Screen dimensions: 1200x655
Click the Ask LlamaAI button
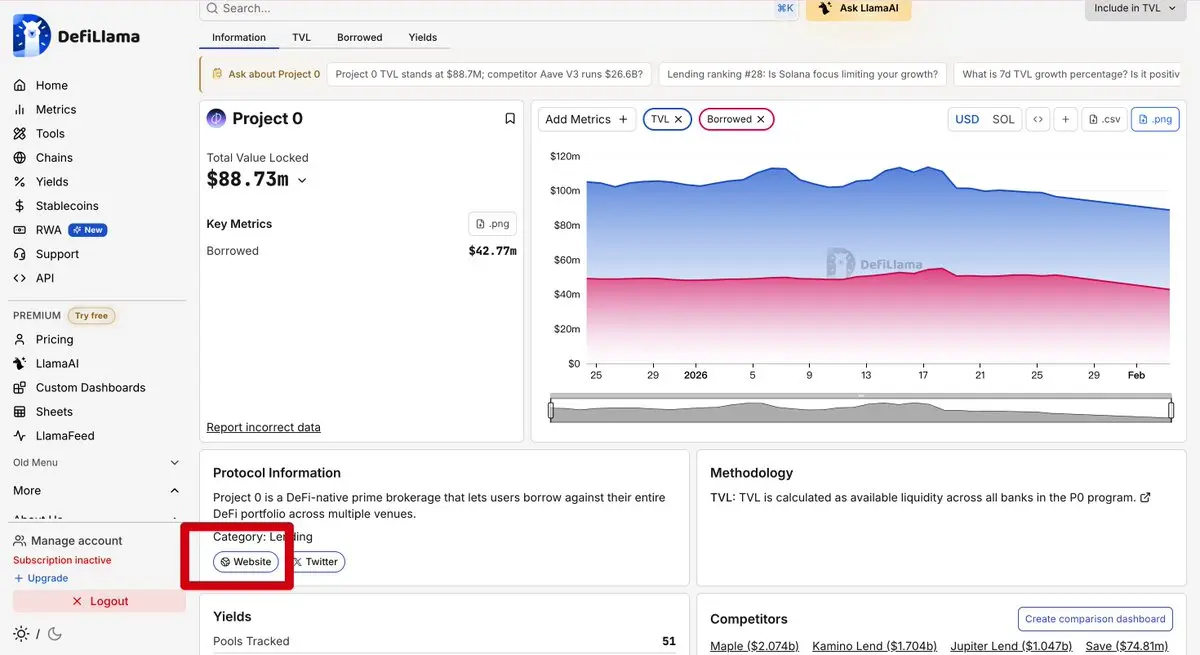pyautogui.click(x=858, y=8)
